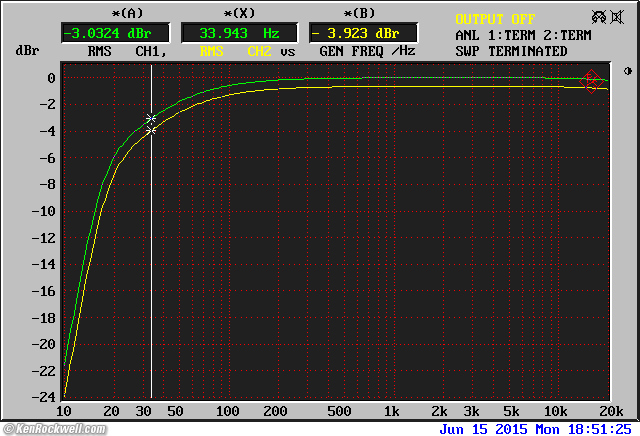Click the muted loudspeaker icon
This screenshot has height=436, width=640.
tap(617, 17)
